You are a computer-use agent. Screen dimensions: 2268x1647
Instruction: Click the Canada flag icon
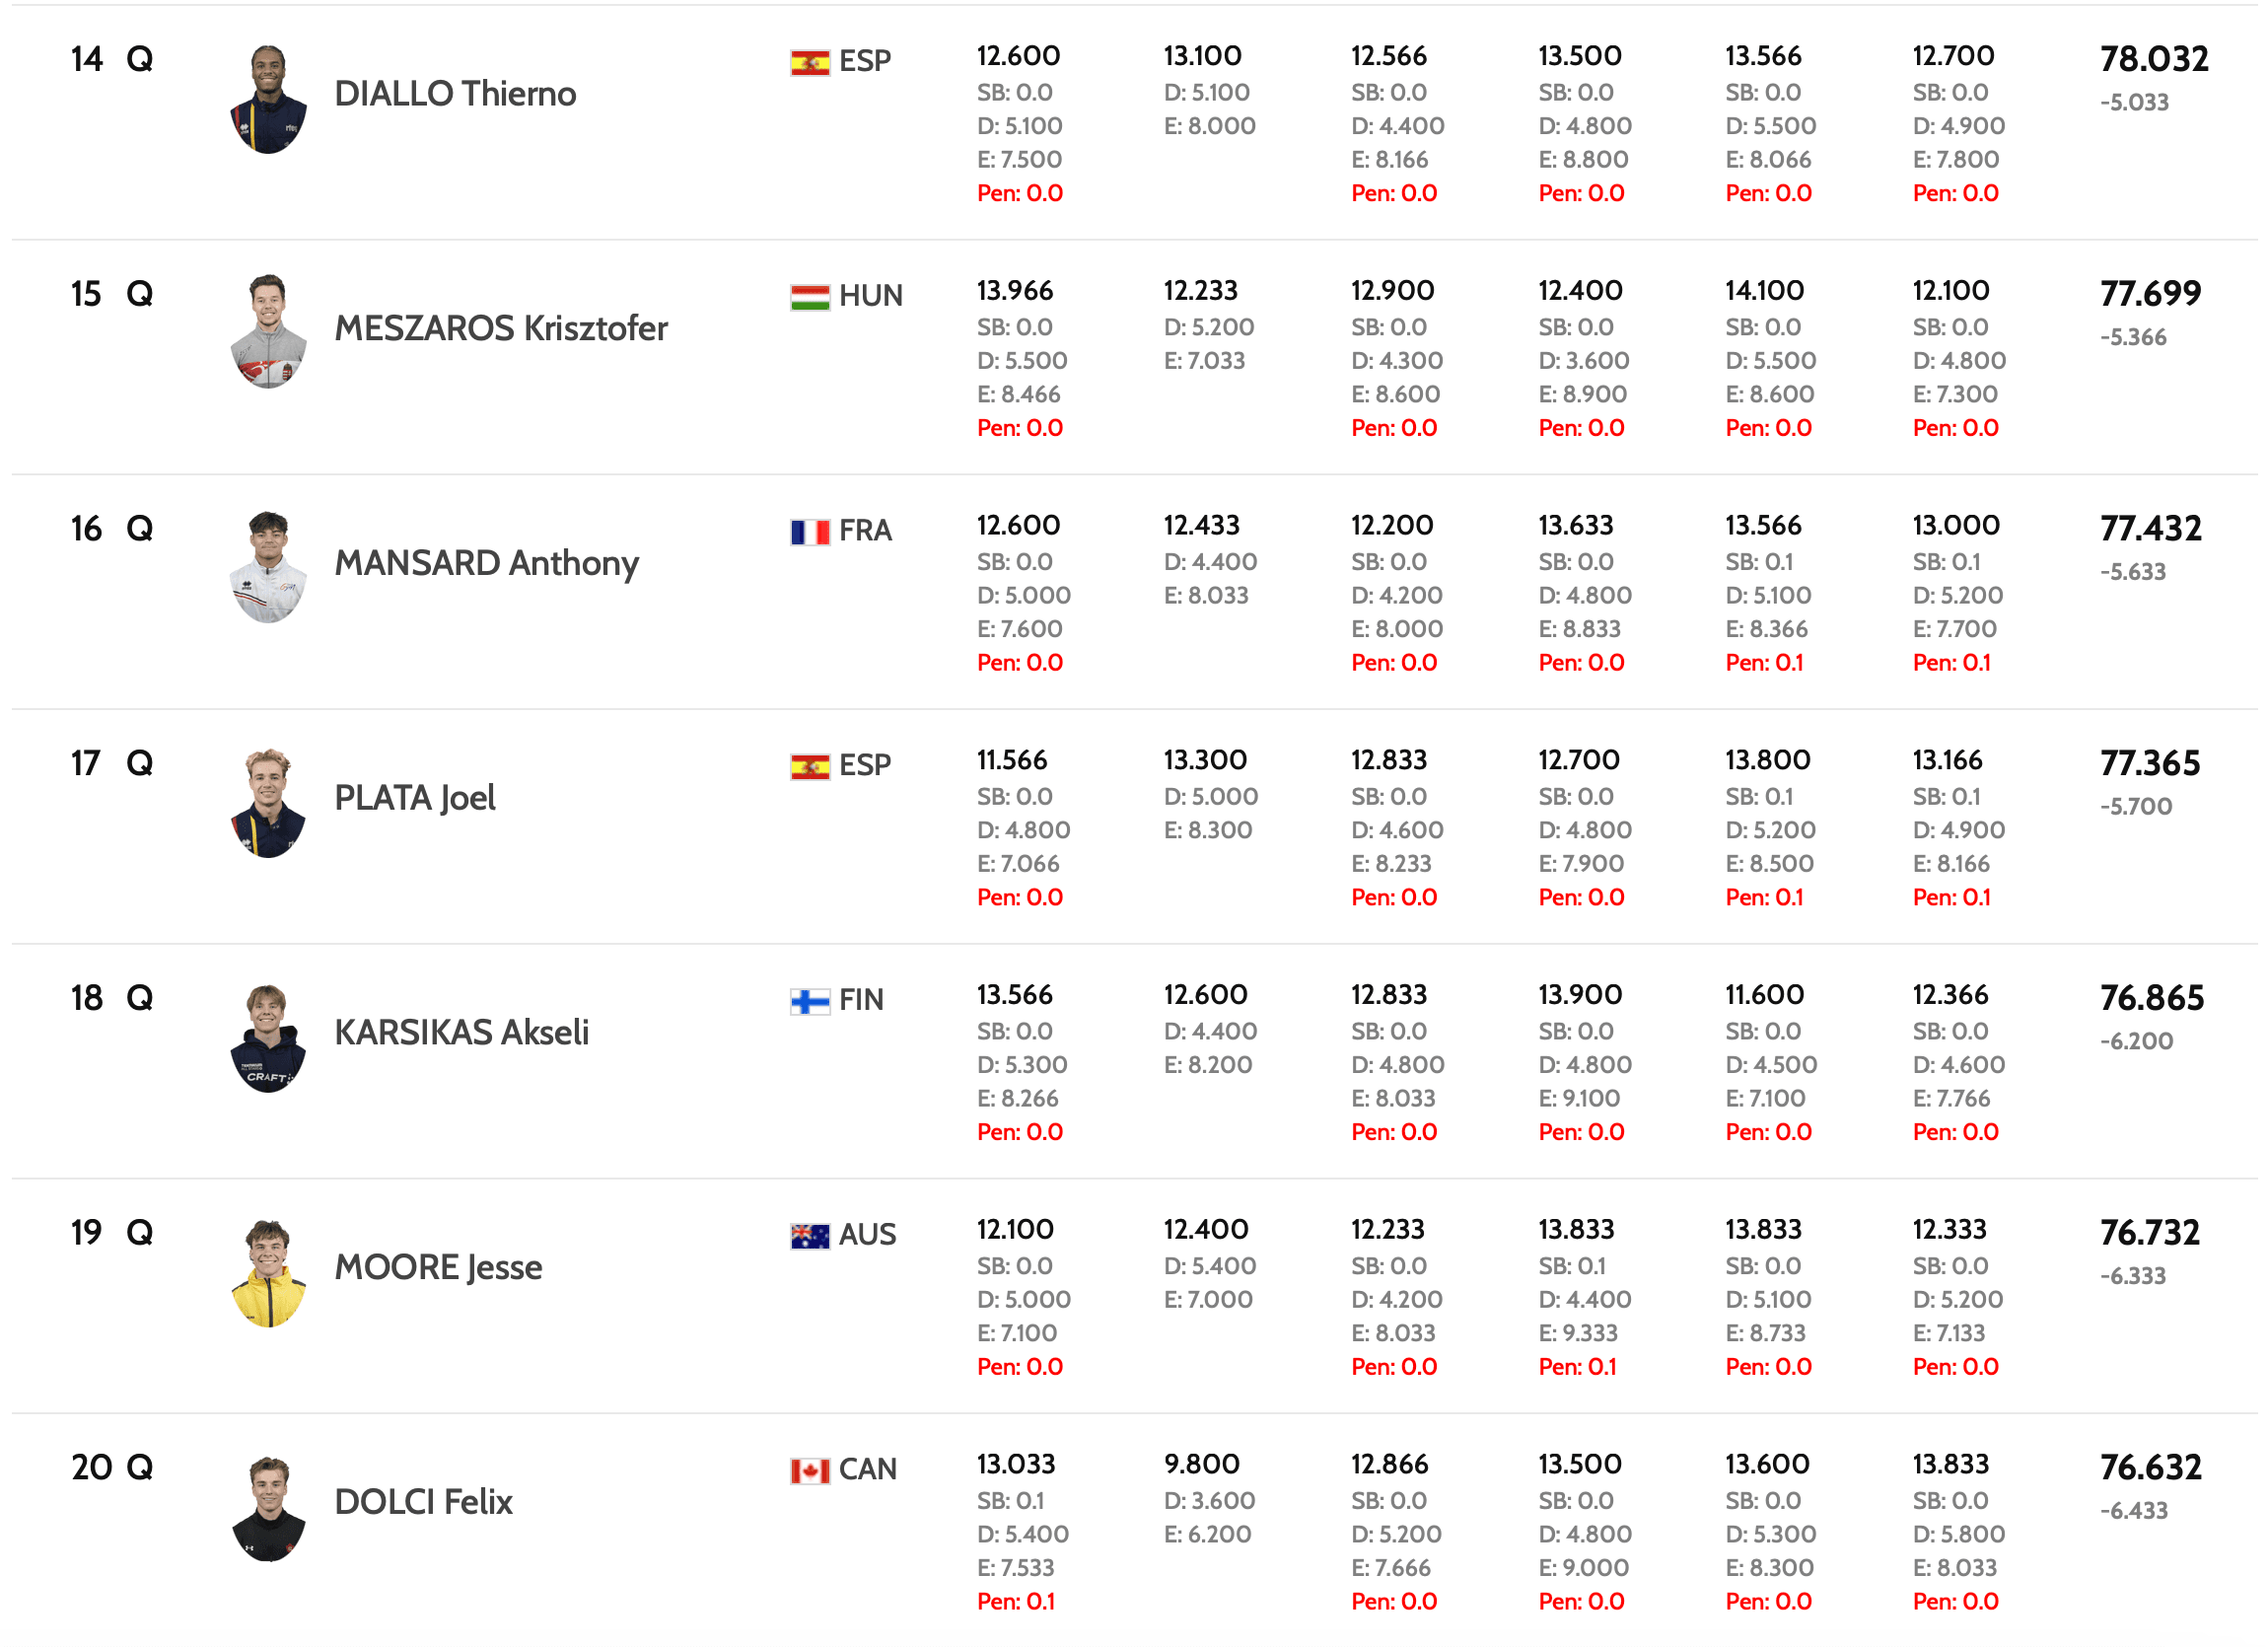coord(809,1471)
